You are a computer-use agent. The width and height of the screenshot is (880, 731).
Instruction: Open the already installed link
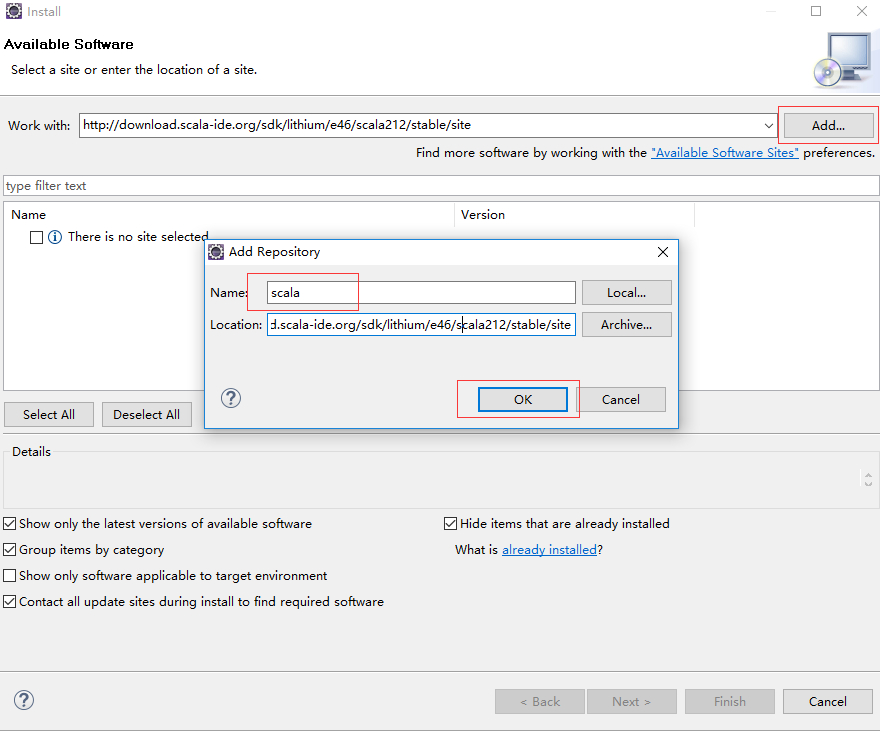pyautogui.click(x=549, y=550)
